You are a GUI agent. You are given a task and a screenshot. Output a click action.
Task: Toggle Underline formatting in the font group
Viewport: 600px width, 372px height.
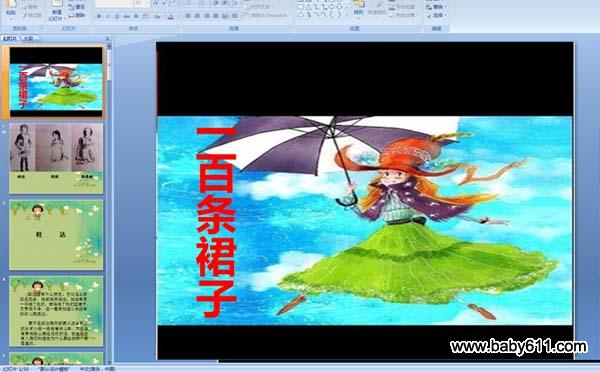(117, 16)
